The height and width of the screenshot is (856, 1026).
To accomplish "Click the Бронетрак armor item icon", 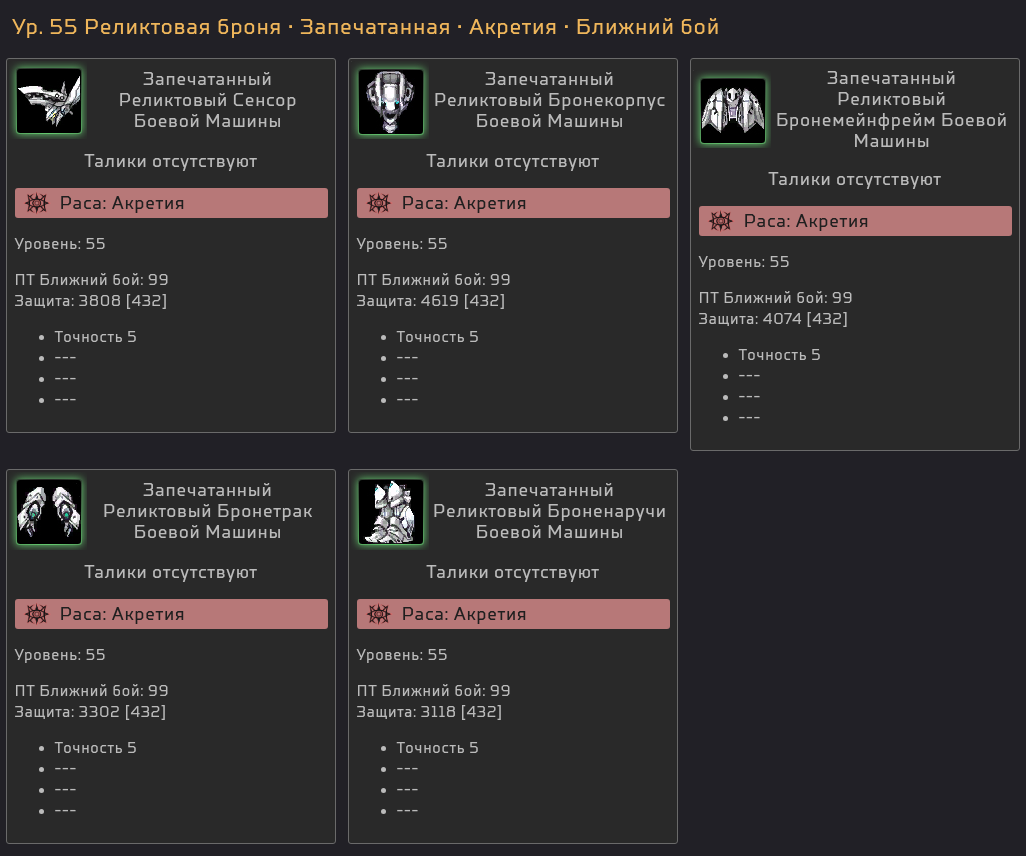I will [49, 512].
